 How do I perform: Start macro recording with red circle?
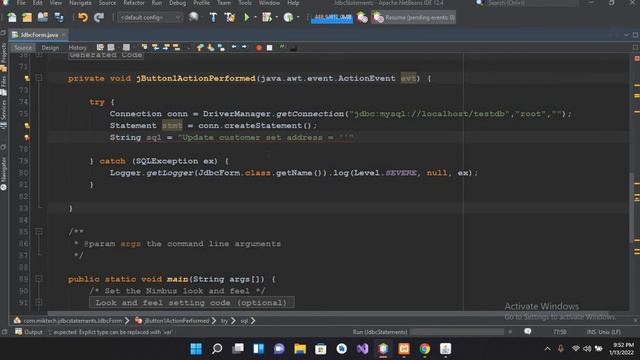[259, 48]
